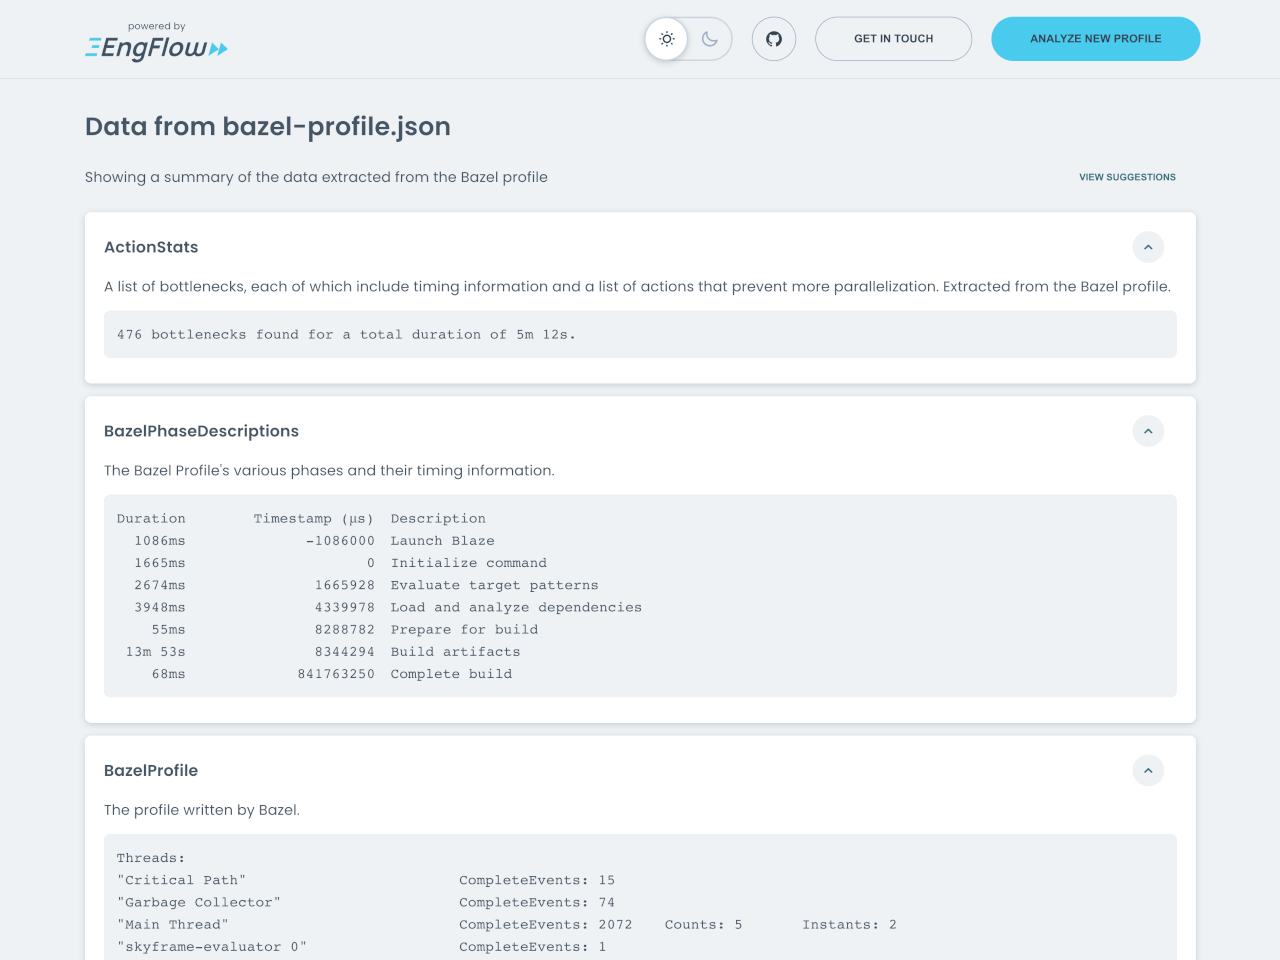This screenshot has height=960, width=1280.
Task: Enable light theme using the toggle pill
Action: point(666,38)
